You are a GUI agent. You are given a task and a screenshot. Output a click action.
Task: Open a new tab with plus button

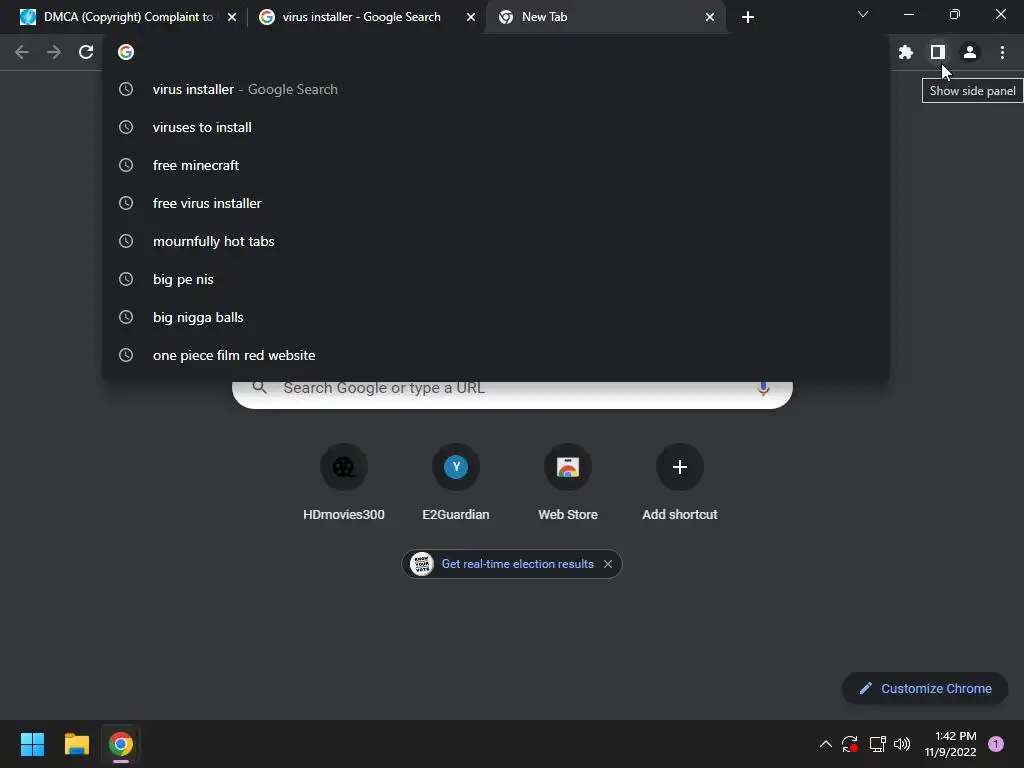coord(748,17)
